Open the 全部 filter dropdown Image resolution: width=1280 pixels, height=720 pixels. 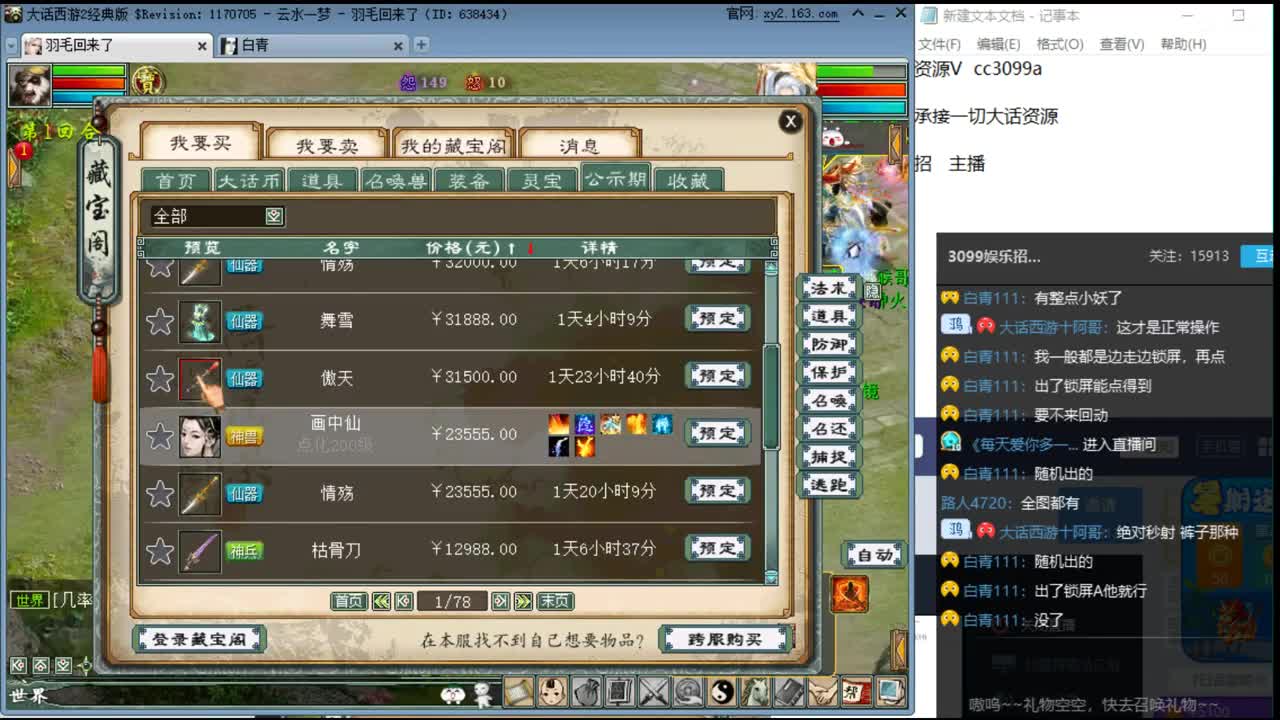274,216
